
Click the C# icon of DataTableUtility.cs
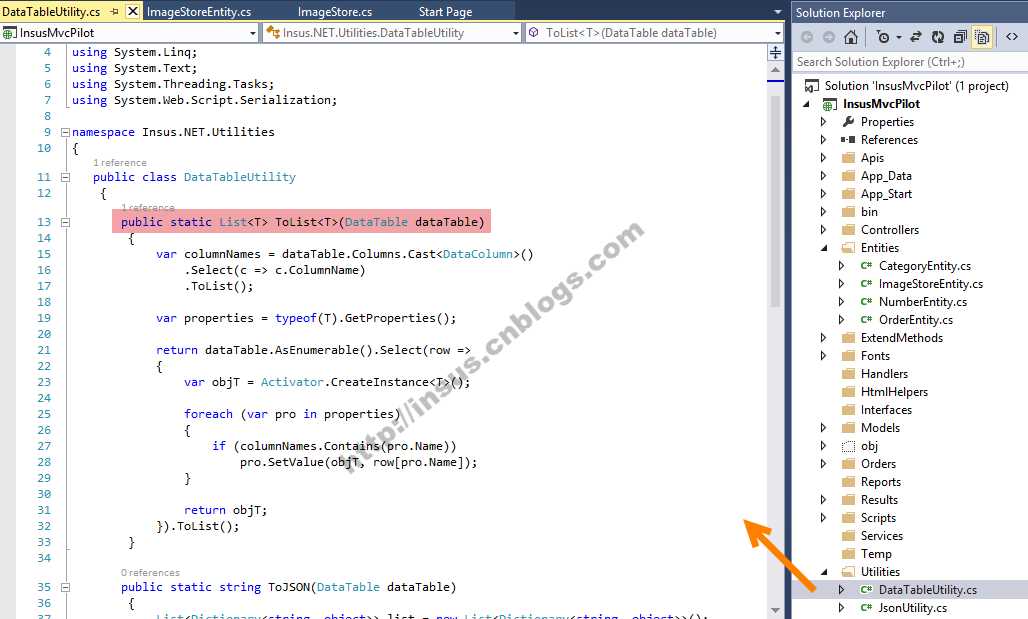pos(866,590)
